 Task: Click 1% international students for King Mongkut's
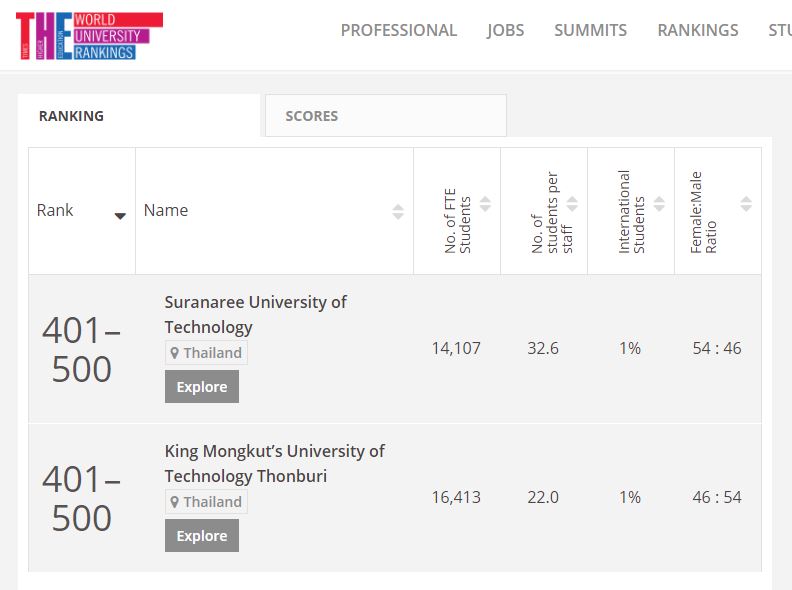pyautogui.click(x=630, y=497)
